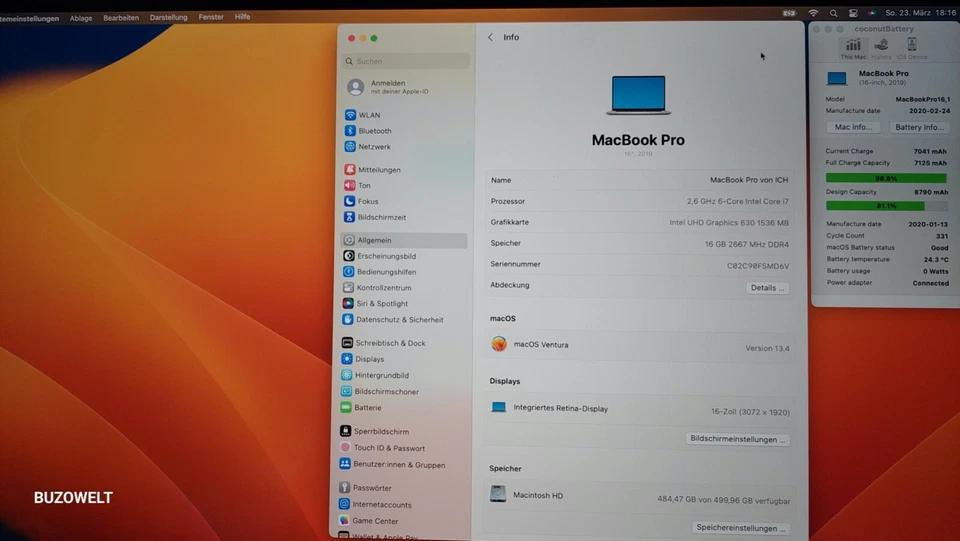
Task: Click the 98.8% charge bar in coconutBattery
Action: tap(886, 178)
